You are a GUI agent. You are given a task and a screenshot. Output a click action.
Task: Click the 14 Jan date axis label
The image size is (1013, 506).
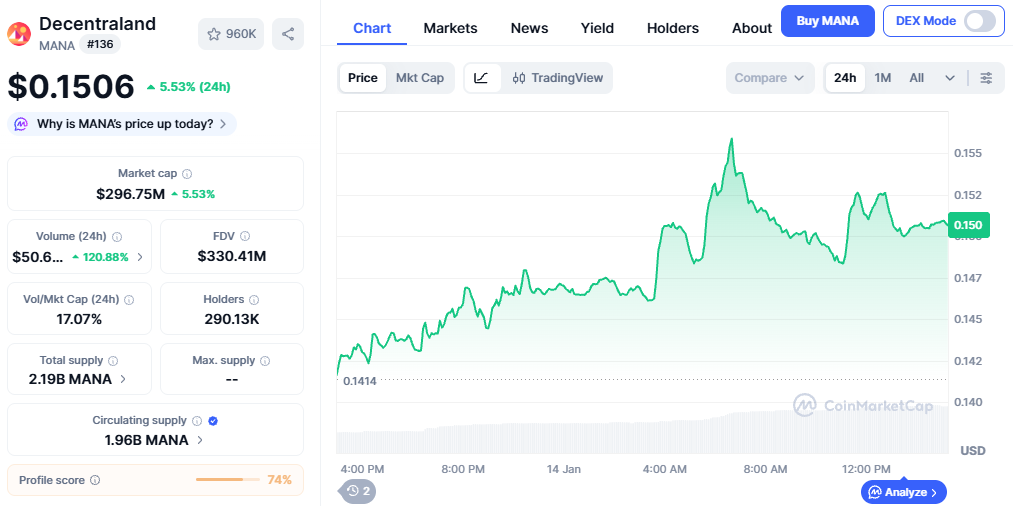563,469
